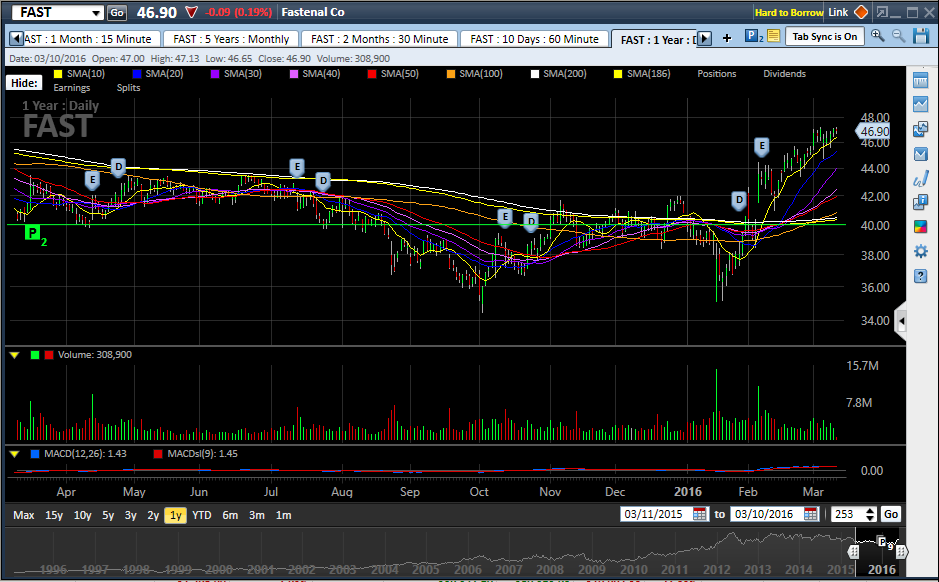Select the 5y time range
Screen dimensions: 939x582
pyautogui.click(x=108, y=515)
